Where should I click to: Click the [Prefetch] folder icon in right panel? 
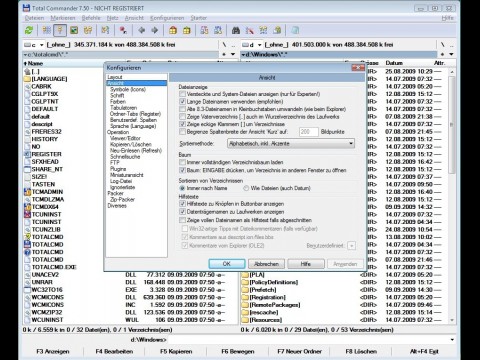click(245, 290)
